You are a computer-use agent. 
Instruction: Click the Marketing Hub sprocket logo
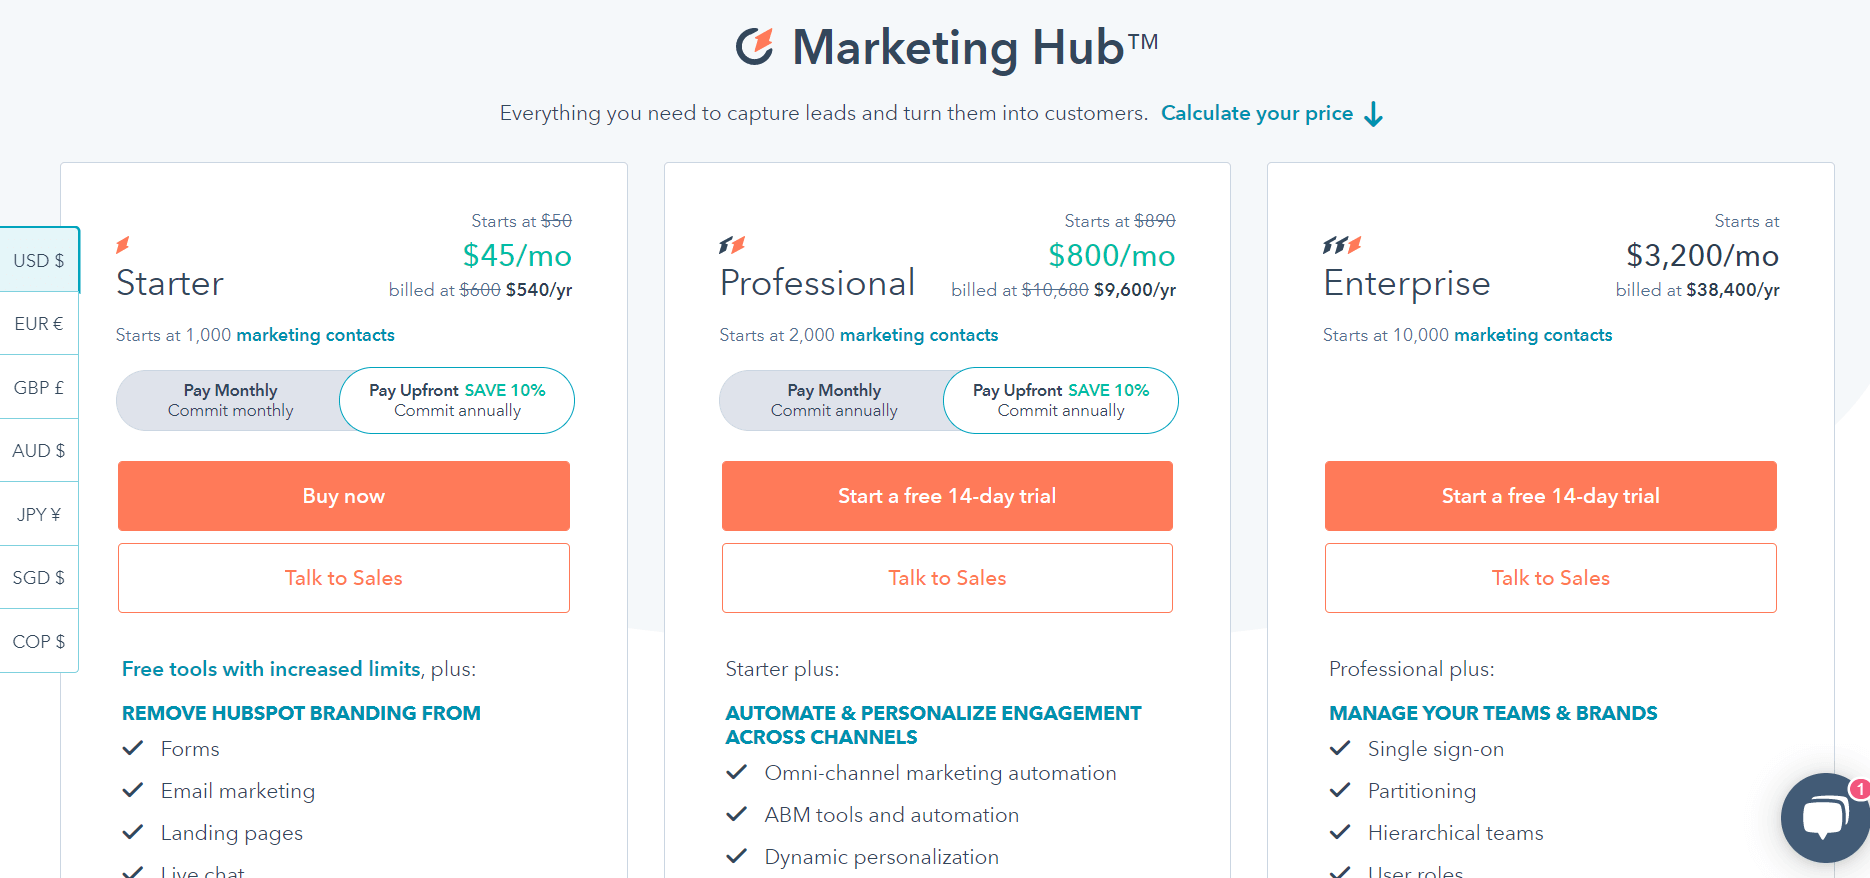point(755,46)
